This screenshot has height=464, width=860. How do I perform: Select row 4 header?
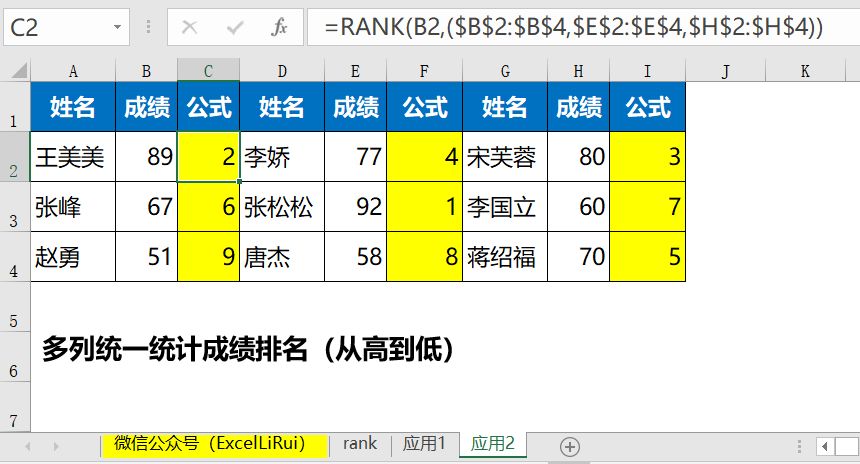[x=15, y=256]
